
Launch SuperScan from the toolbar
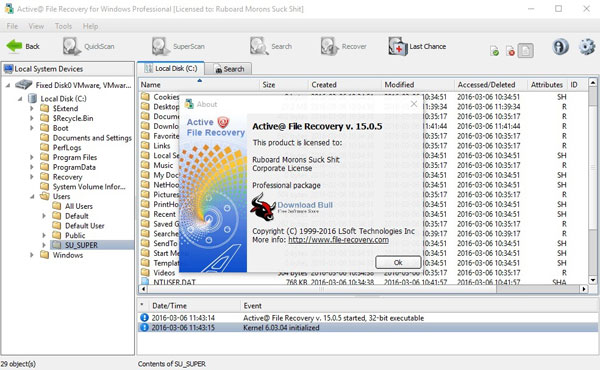[x=178, y=46]
